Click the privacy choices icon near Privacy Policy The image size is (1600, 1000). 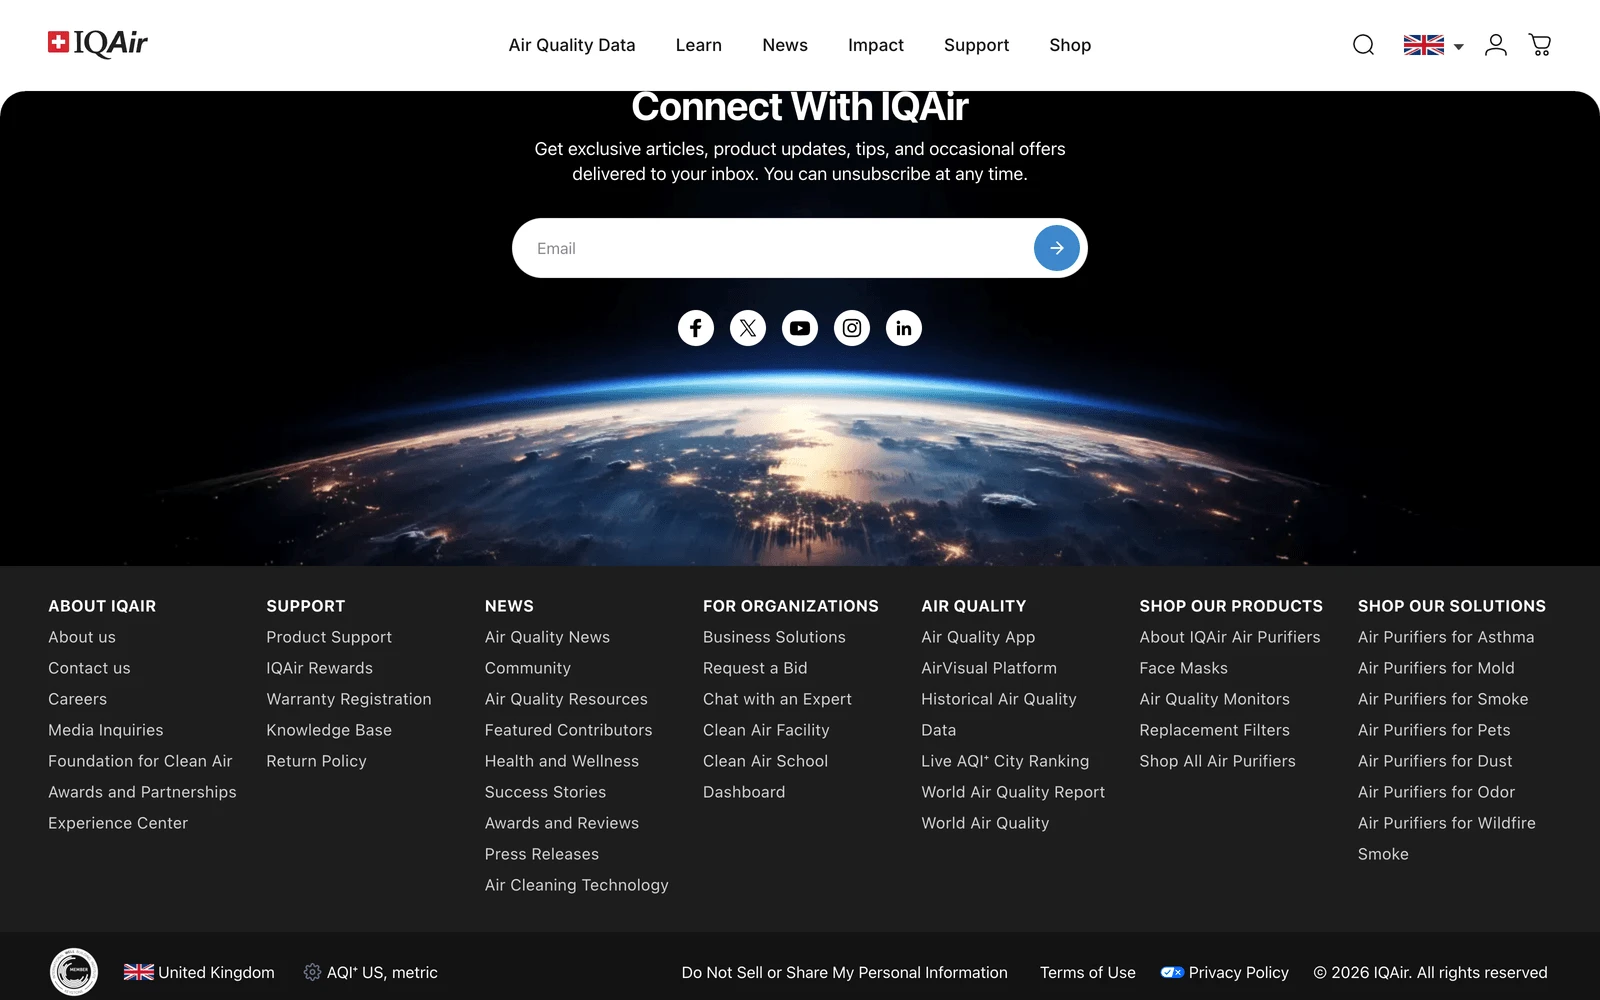1172,972
